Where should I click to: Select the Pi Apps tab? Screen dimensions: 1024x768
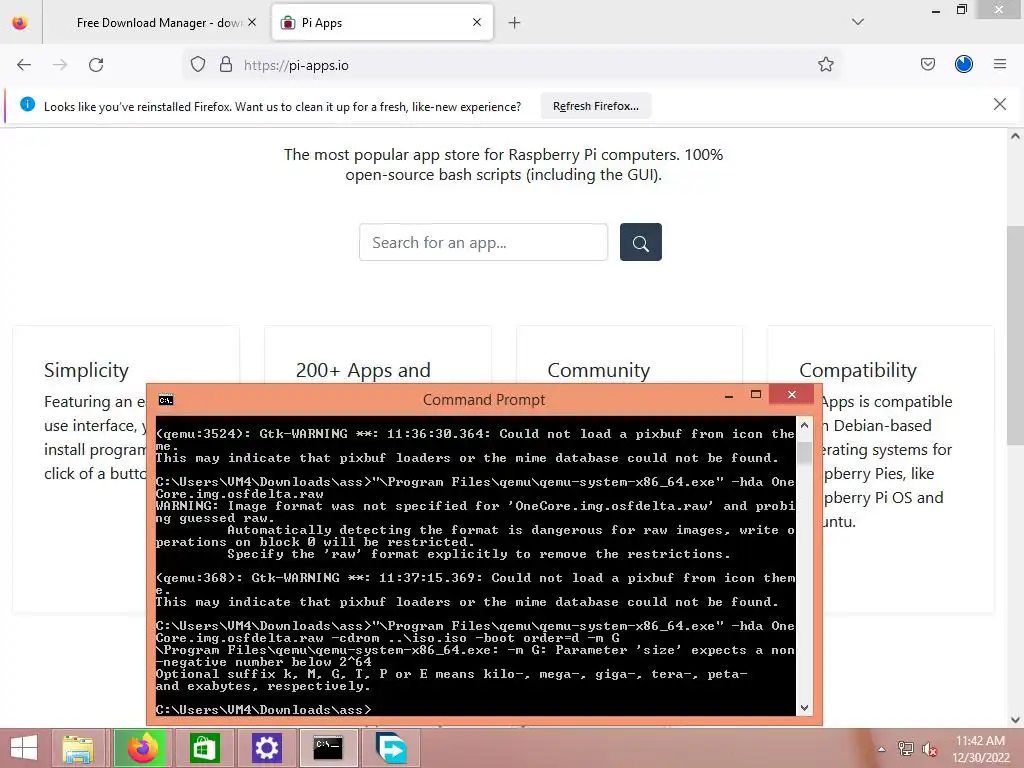[x=382, y=23]
